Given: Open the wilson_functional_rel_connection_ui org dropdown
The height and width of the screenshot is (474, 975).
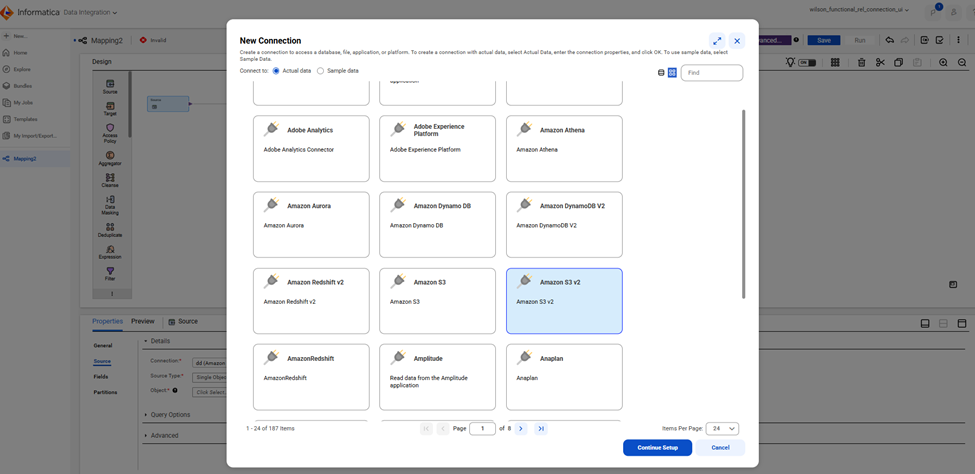Looking at the screenshot, I should pos(859,10).
